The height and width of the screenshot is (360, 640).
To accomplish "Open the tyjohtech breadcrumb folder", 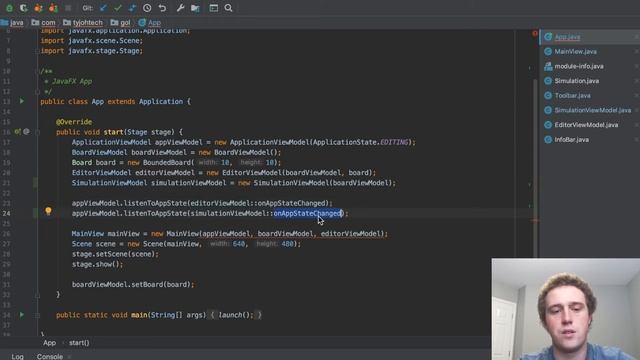I will (83, 22).
